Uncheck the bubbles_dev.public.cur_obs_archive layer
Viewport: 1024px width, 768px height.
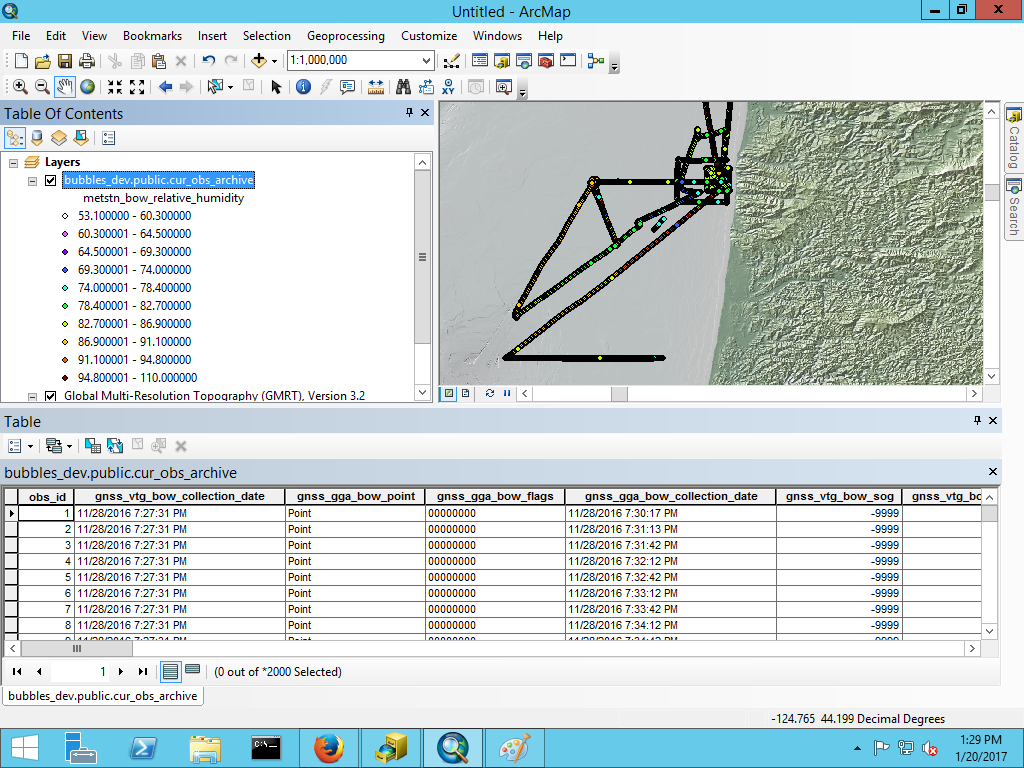coord(50,180)
